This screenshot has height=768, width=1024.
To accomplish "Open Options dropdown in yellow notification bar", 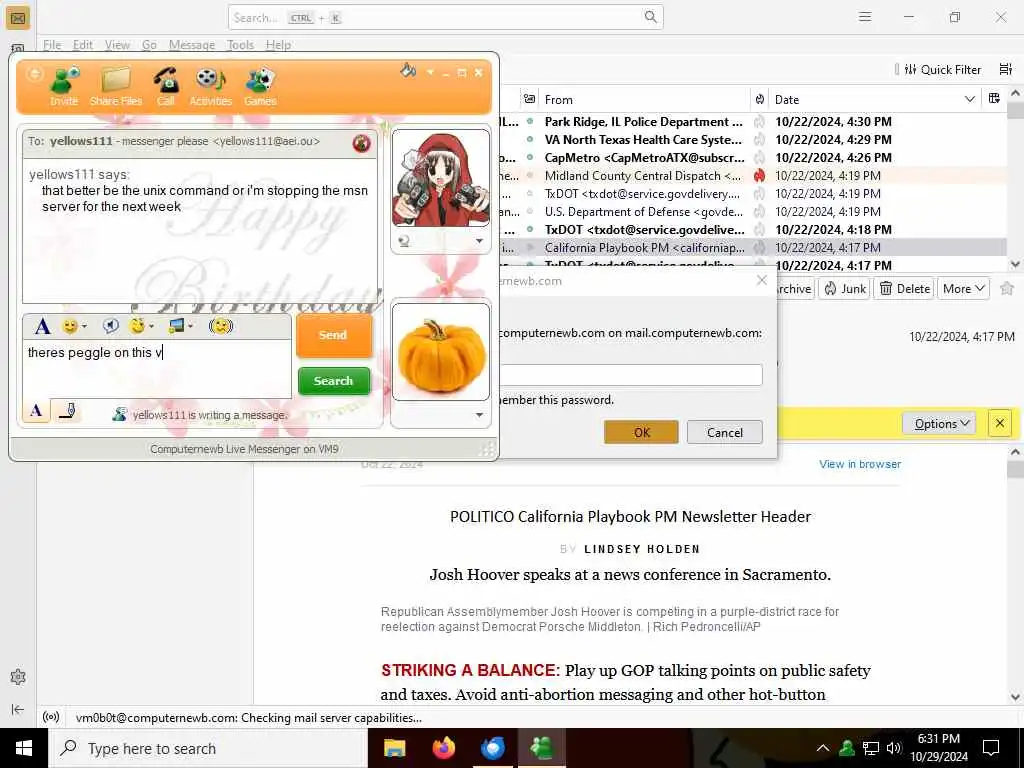I will 939,423.
